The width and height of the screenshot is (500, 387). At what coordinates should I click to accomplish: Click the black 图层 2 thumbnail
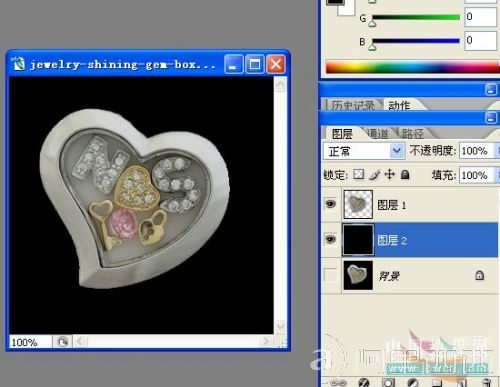(358, 240)
